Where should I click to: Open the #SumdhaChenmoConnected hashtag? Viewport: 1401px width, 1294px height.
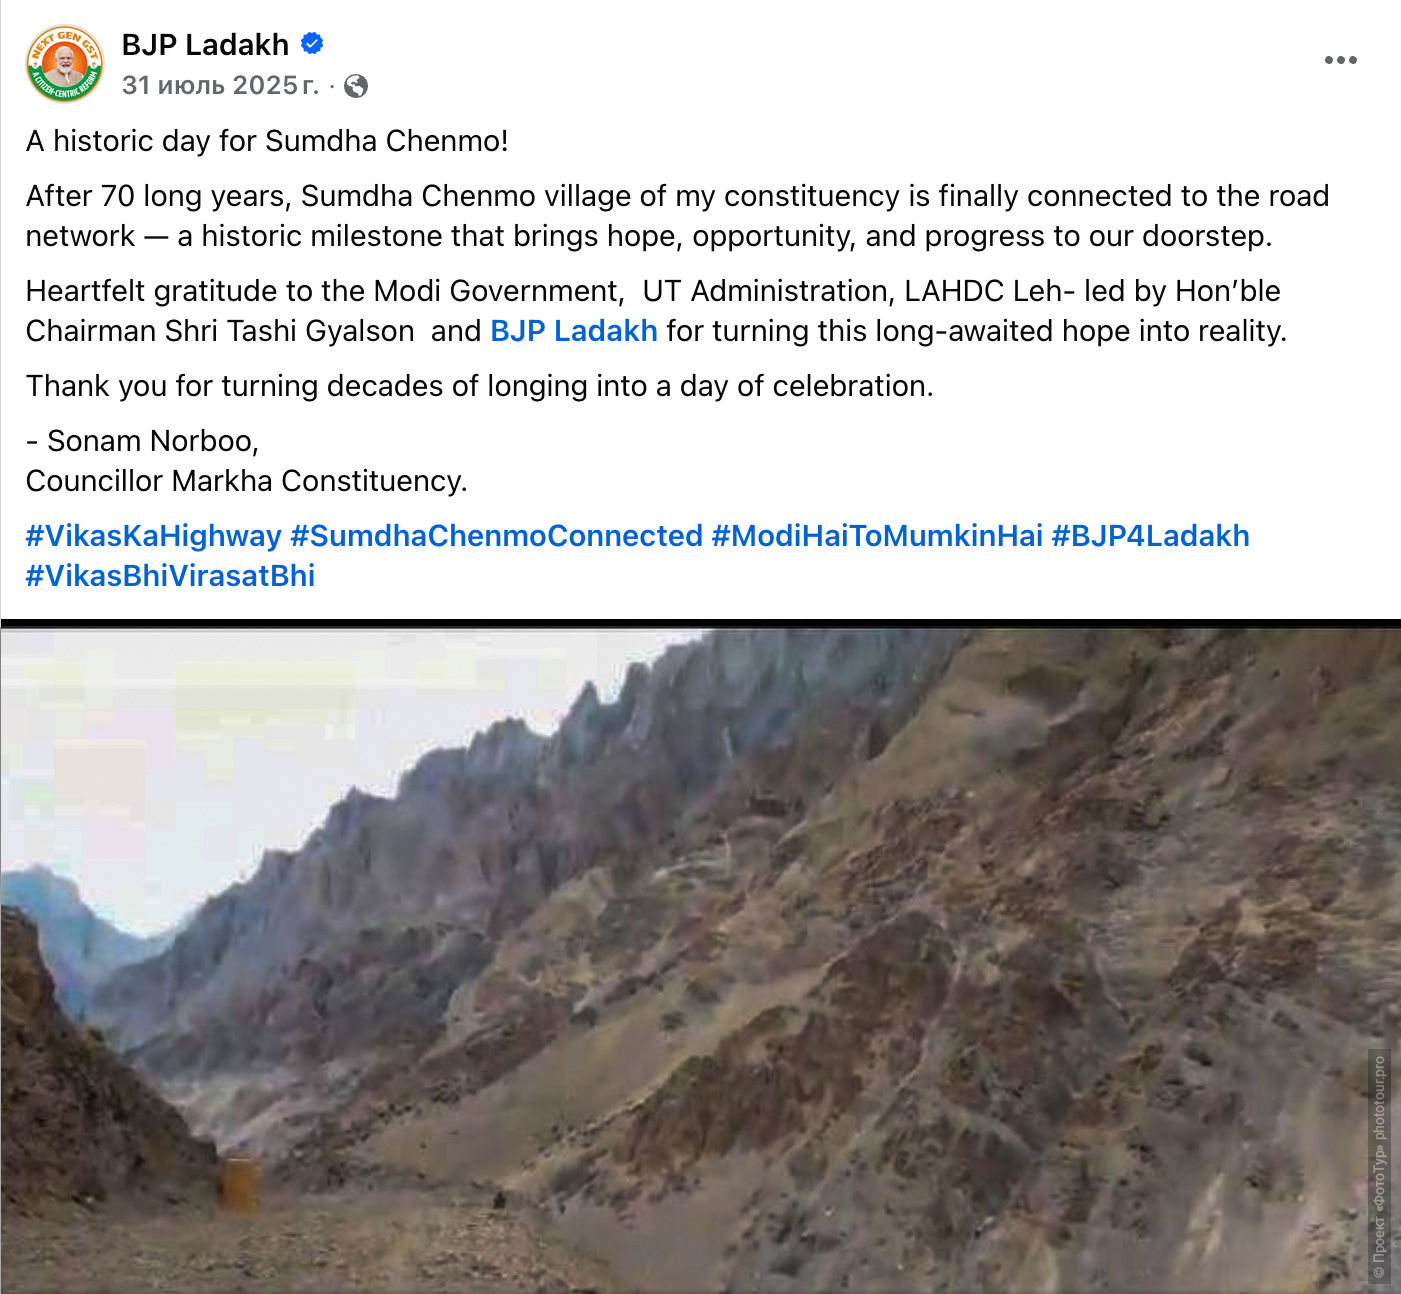pos(497,536)
